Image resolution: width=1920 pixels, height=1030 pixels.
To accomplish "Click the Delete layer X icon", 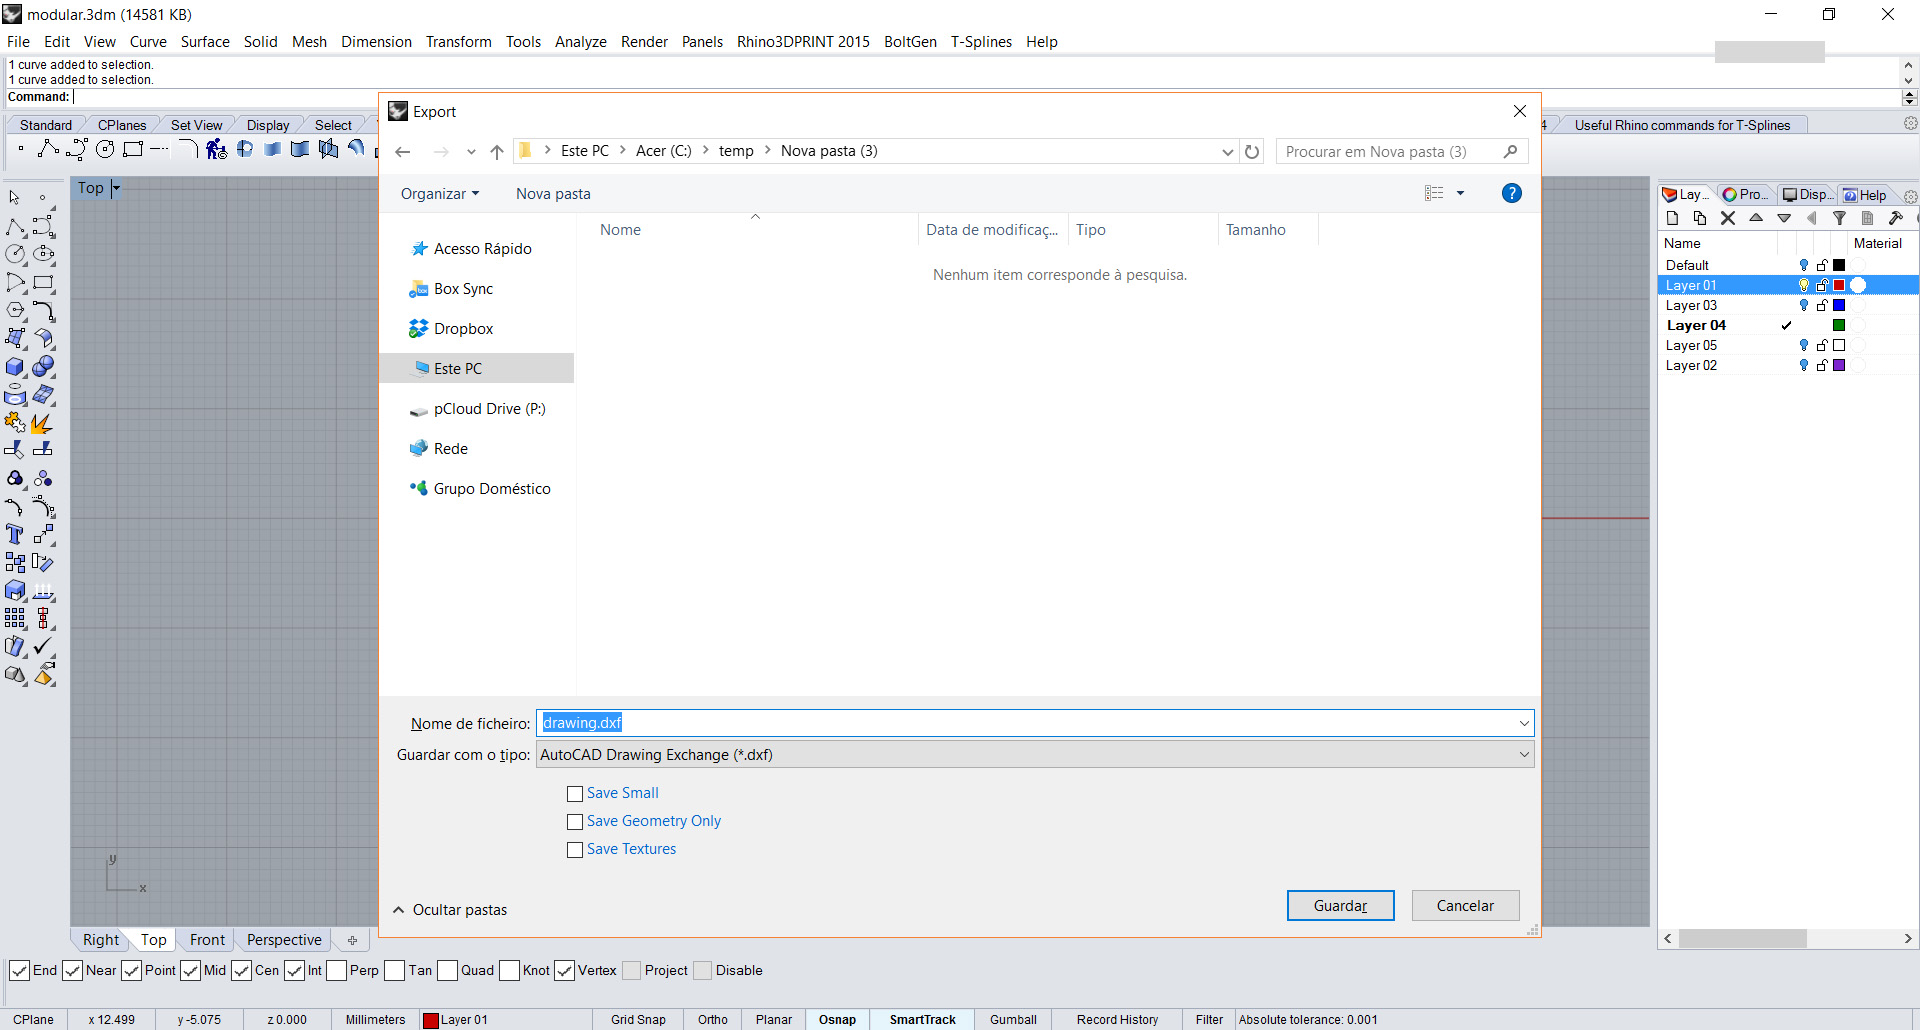I will tap(1728, 218).
